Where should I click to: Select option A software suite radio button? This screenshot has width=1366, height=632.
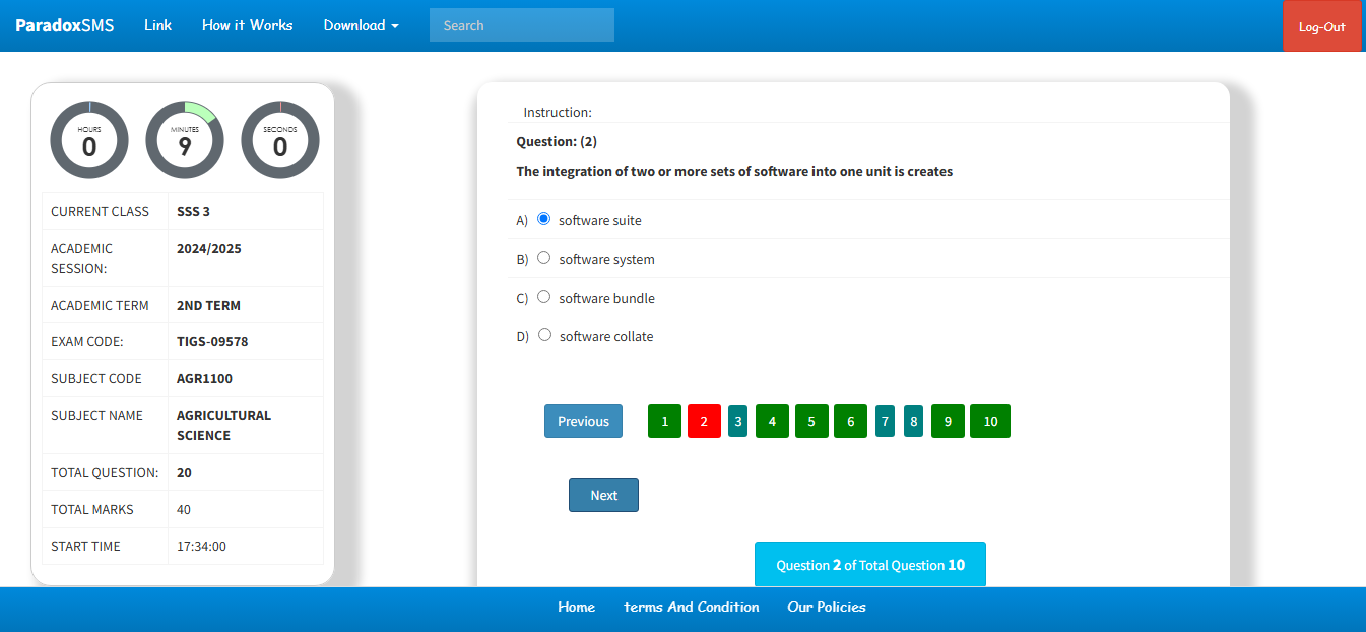point(544,219)
